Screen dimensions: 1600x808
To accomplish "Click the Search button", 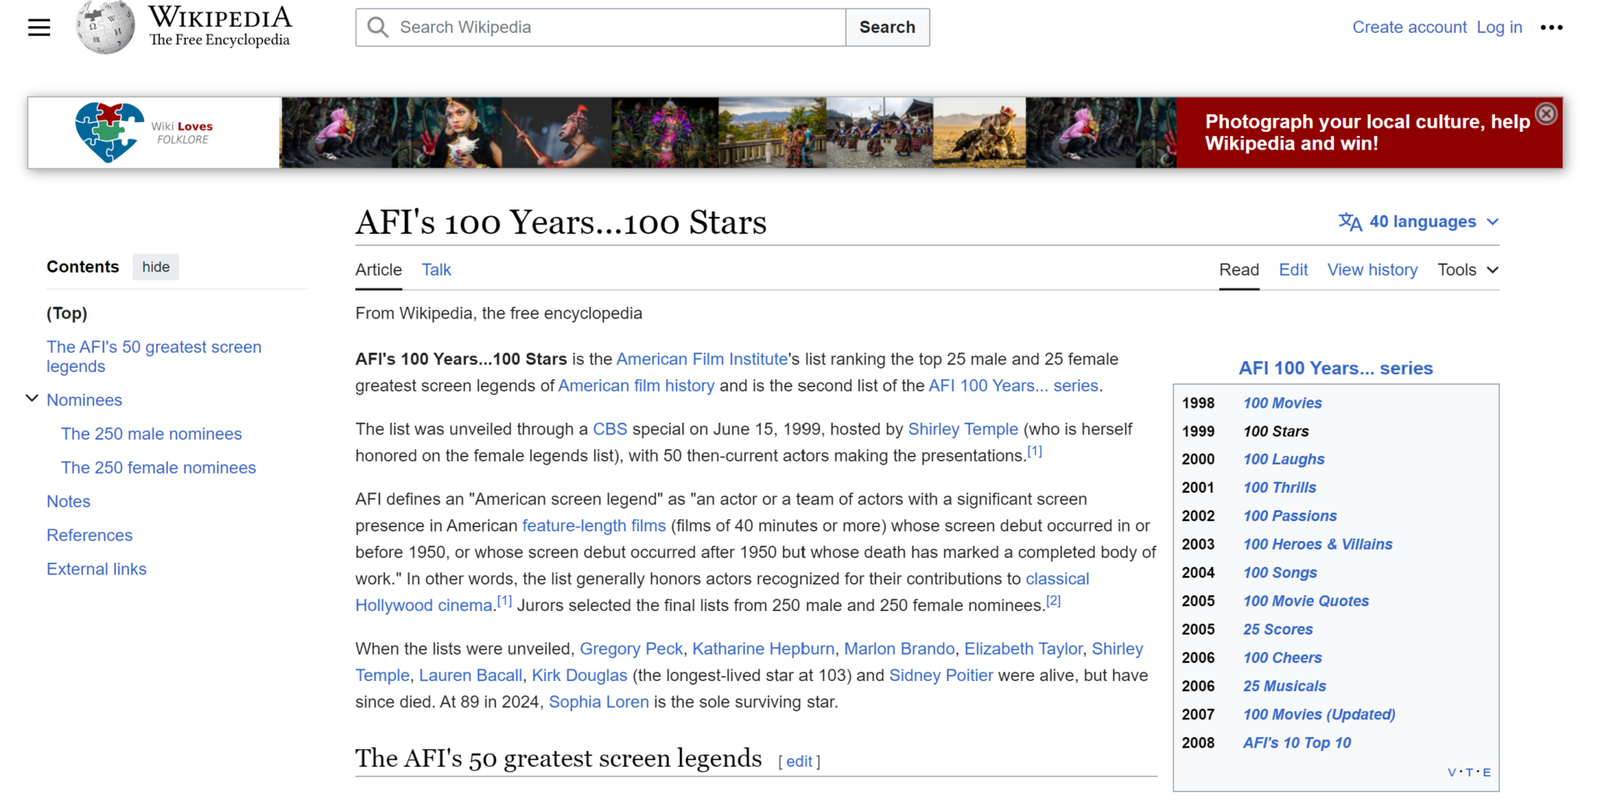I will [x=886, y=27].
